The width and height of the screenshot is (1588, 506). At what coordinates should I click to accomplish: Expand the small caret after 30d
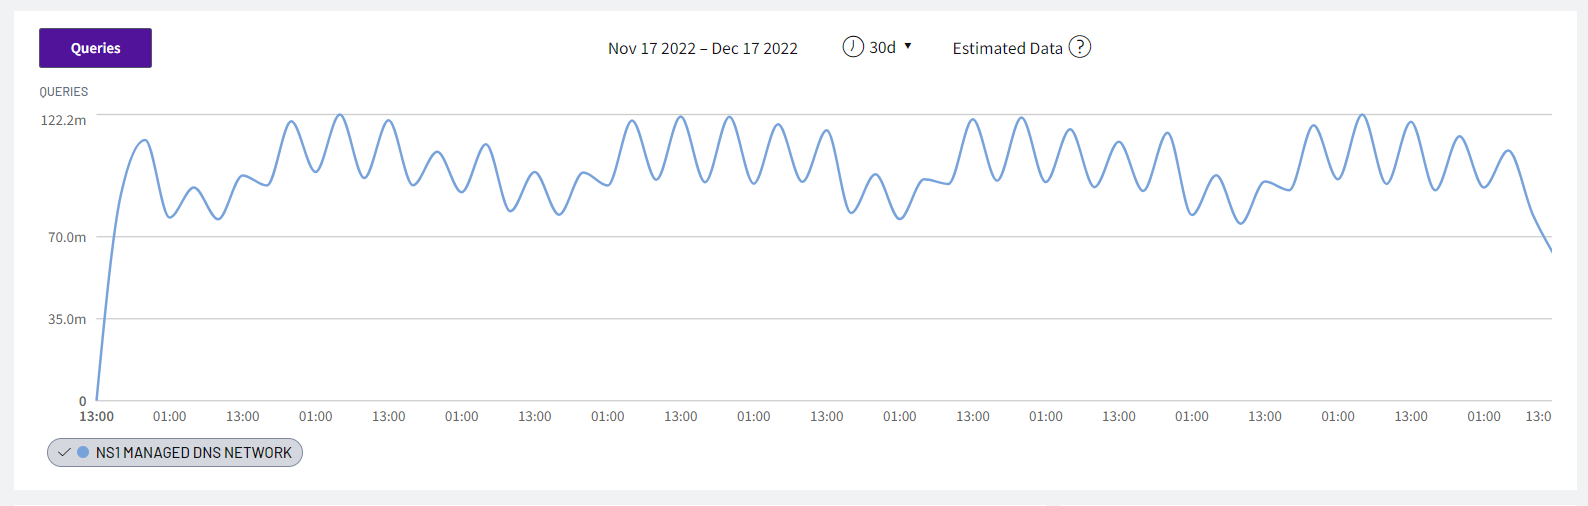[908, 46]
